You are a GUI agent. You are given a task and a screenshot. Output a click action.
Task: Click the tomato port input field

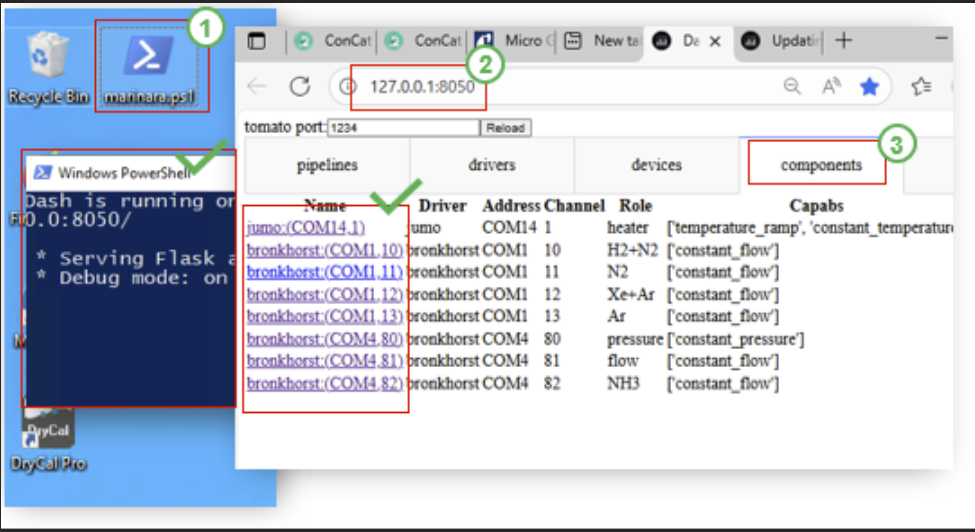click(402, 128)
